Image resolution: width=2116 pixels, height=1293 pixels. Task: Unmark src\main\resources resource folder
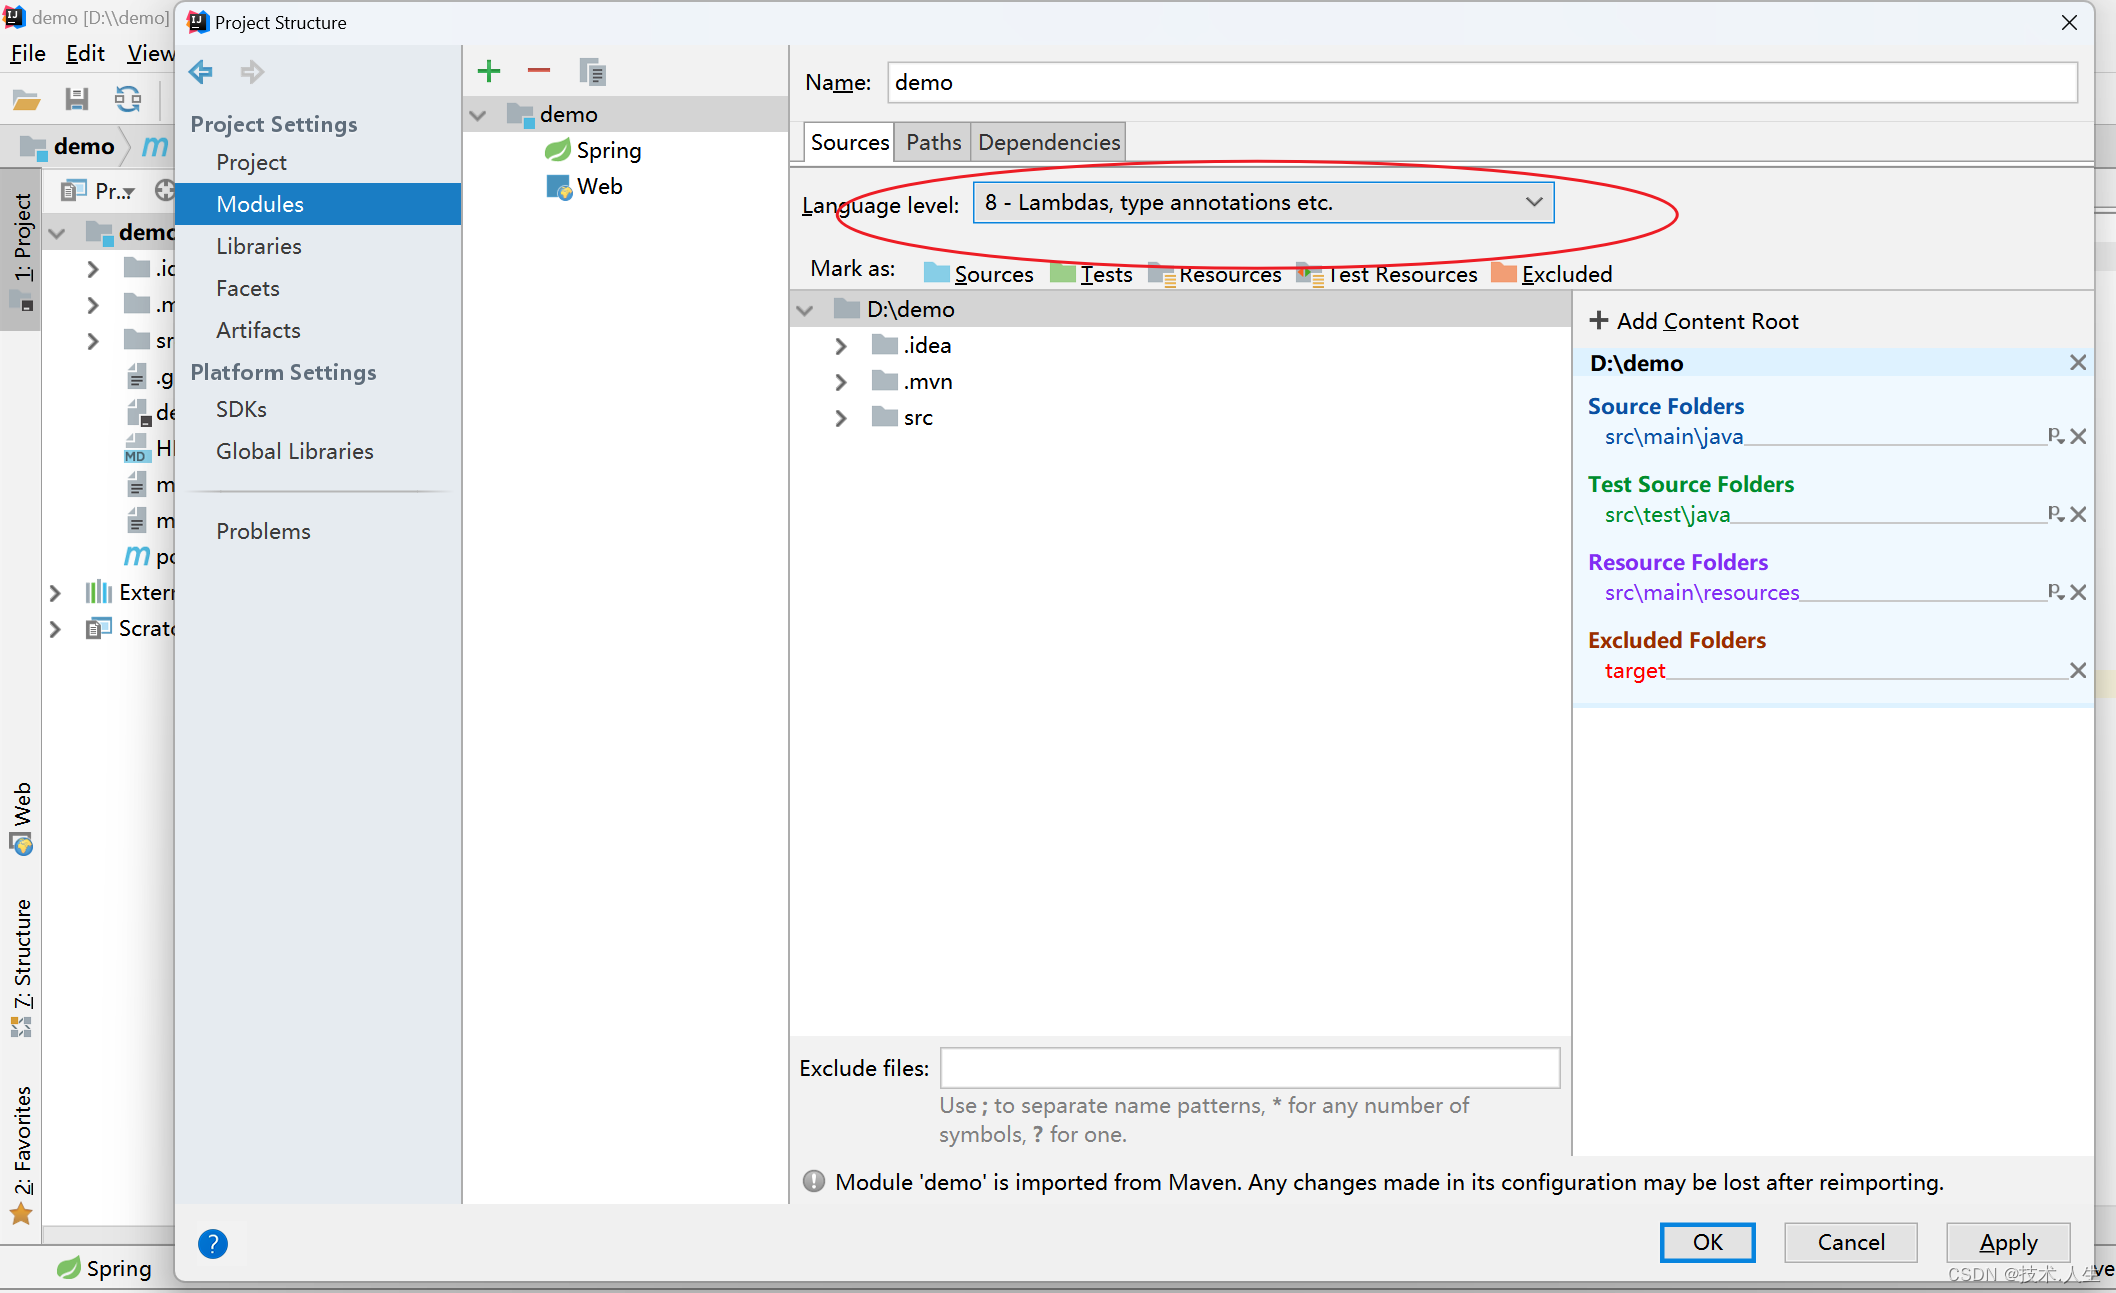2078,592
